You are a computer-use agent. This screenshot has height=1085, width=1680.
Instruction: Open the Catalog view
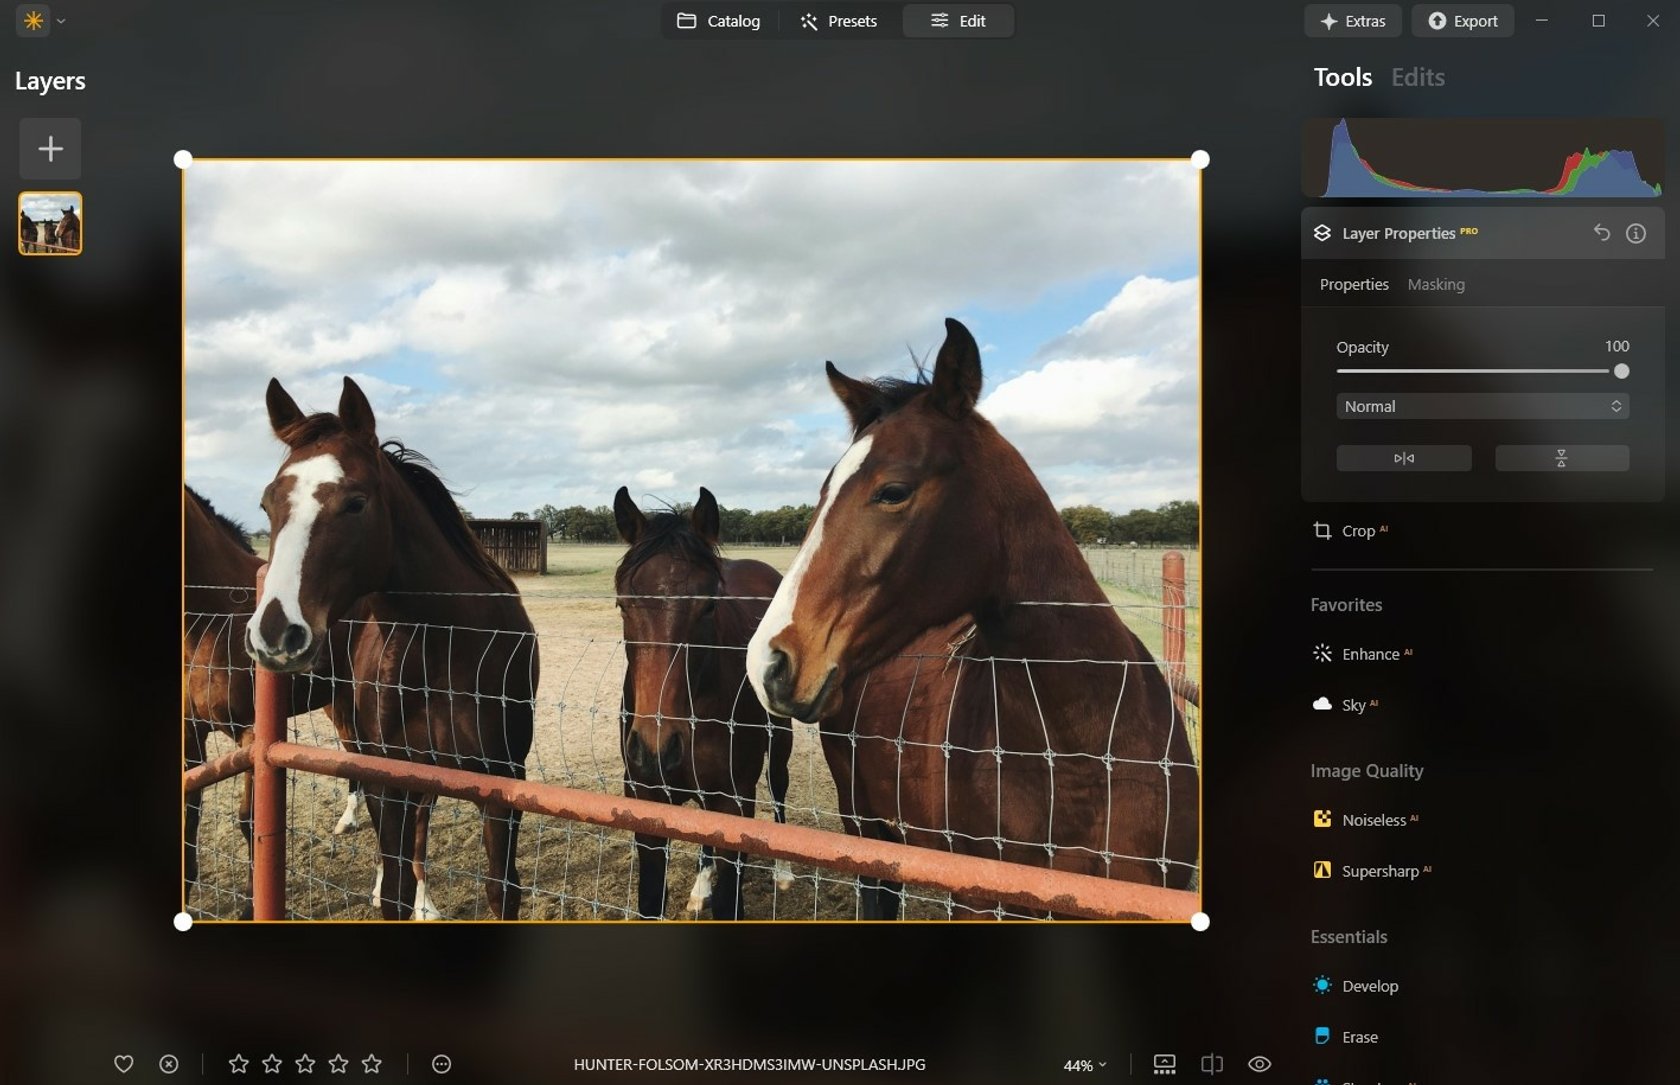click(719, 21)
